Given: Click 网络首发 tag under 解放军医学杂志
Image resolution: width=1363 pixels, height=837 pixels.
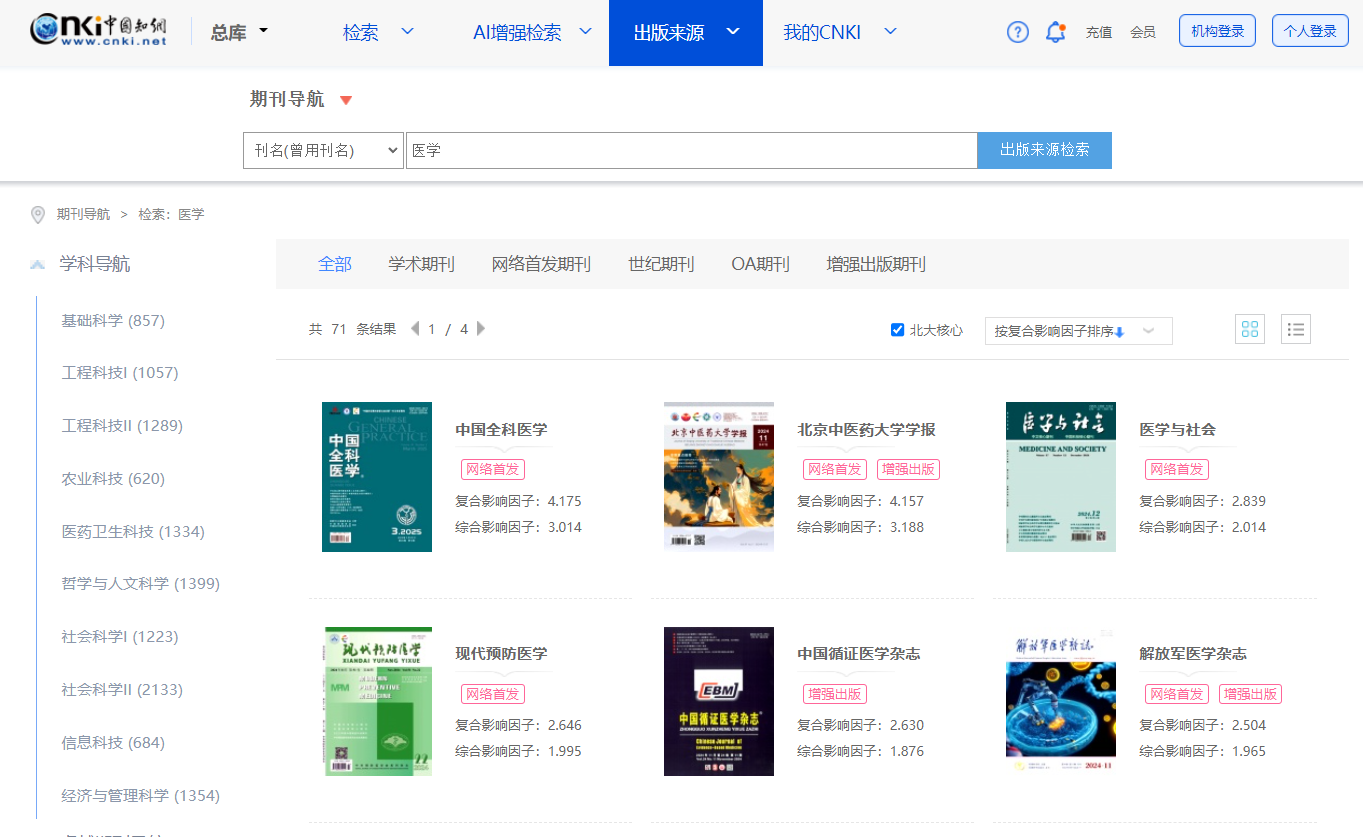Looking at the screenshot, I should coord(1177,694).
